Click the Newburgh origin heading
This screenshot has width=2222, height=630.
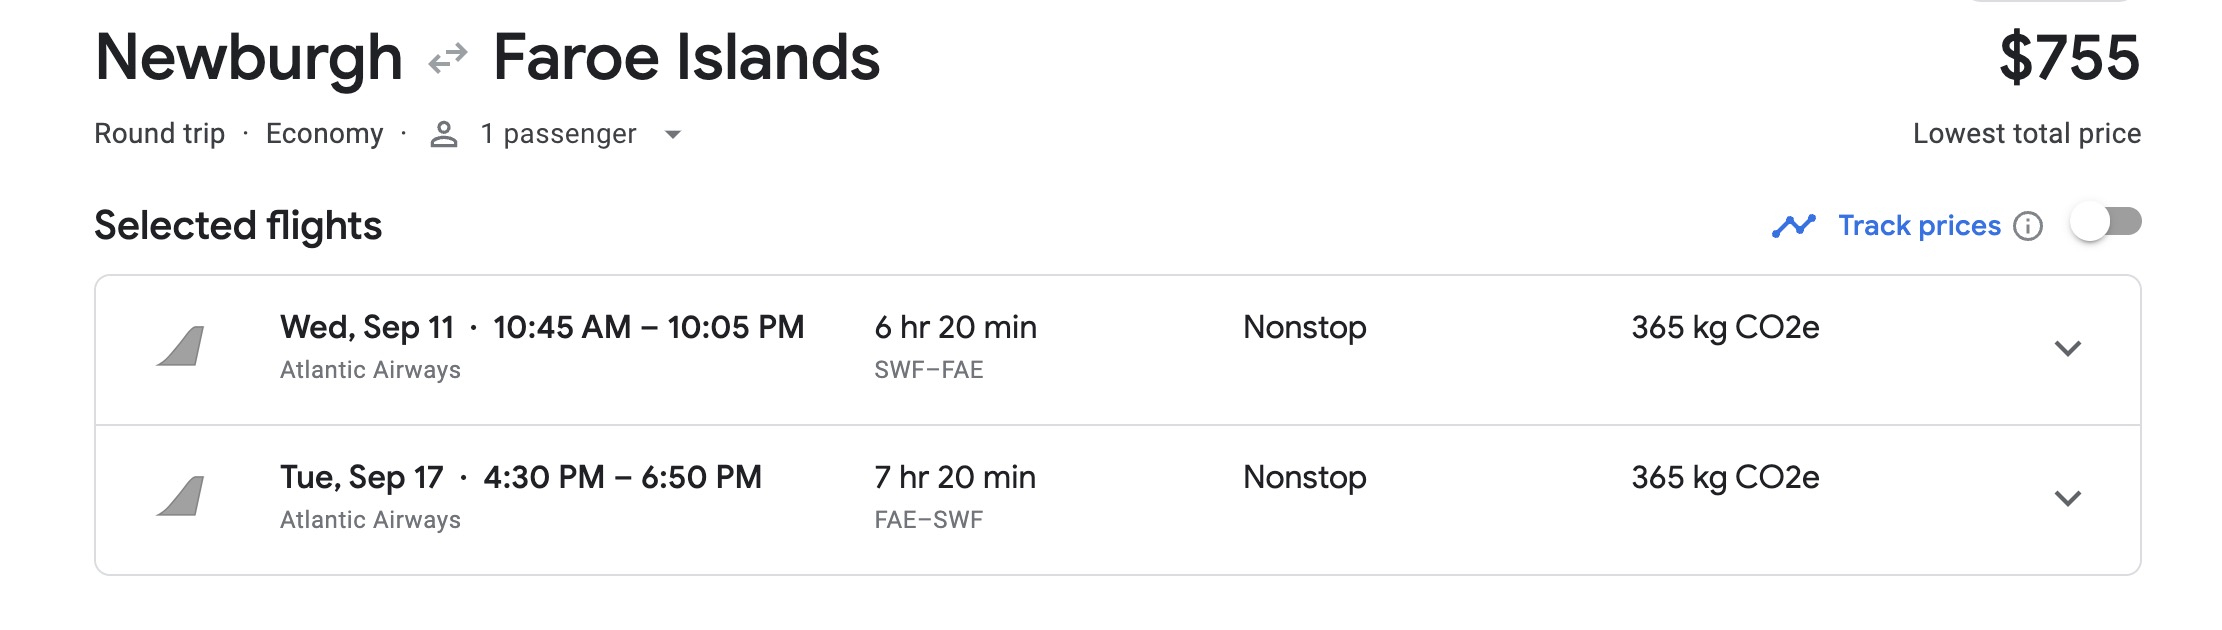pos(248,58)
